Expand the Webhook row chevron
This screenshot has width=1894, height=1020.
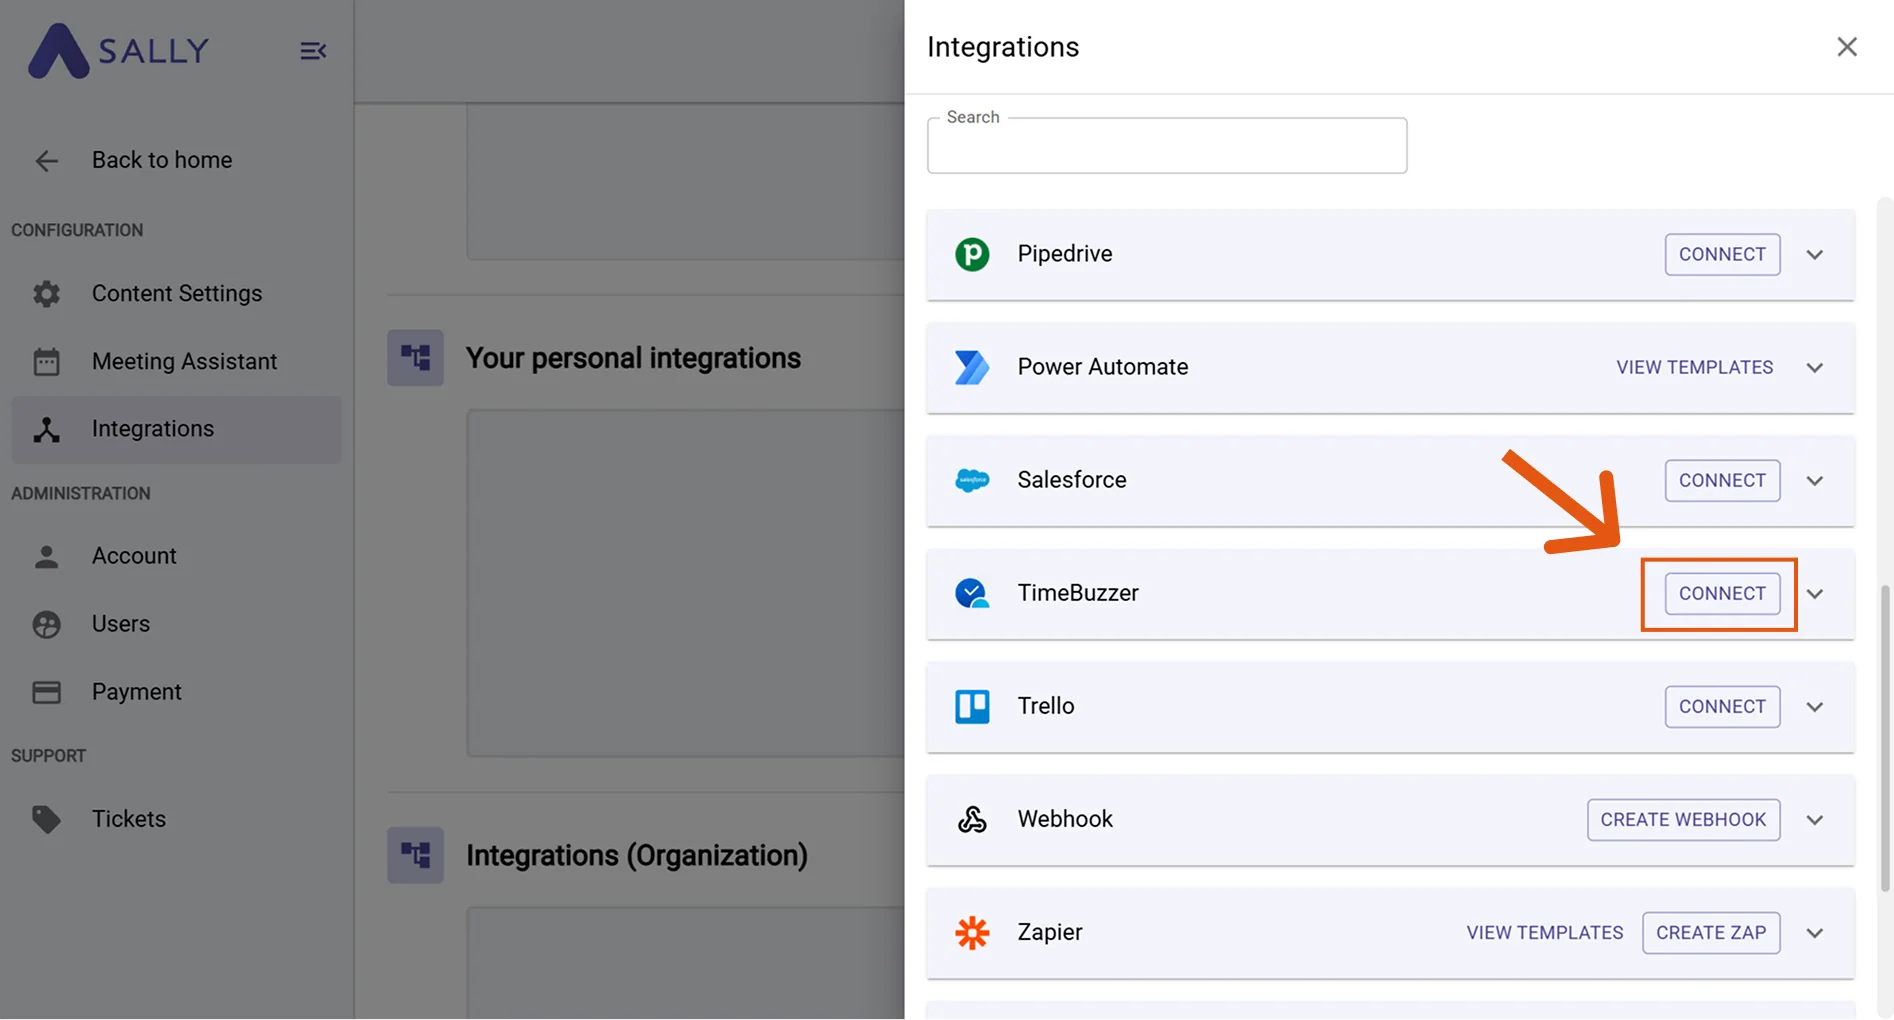coord(1815,819)
